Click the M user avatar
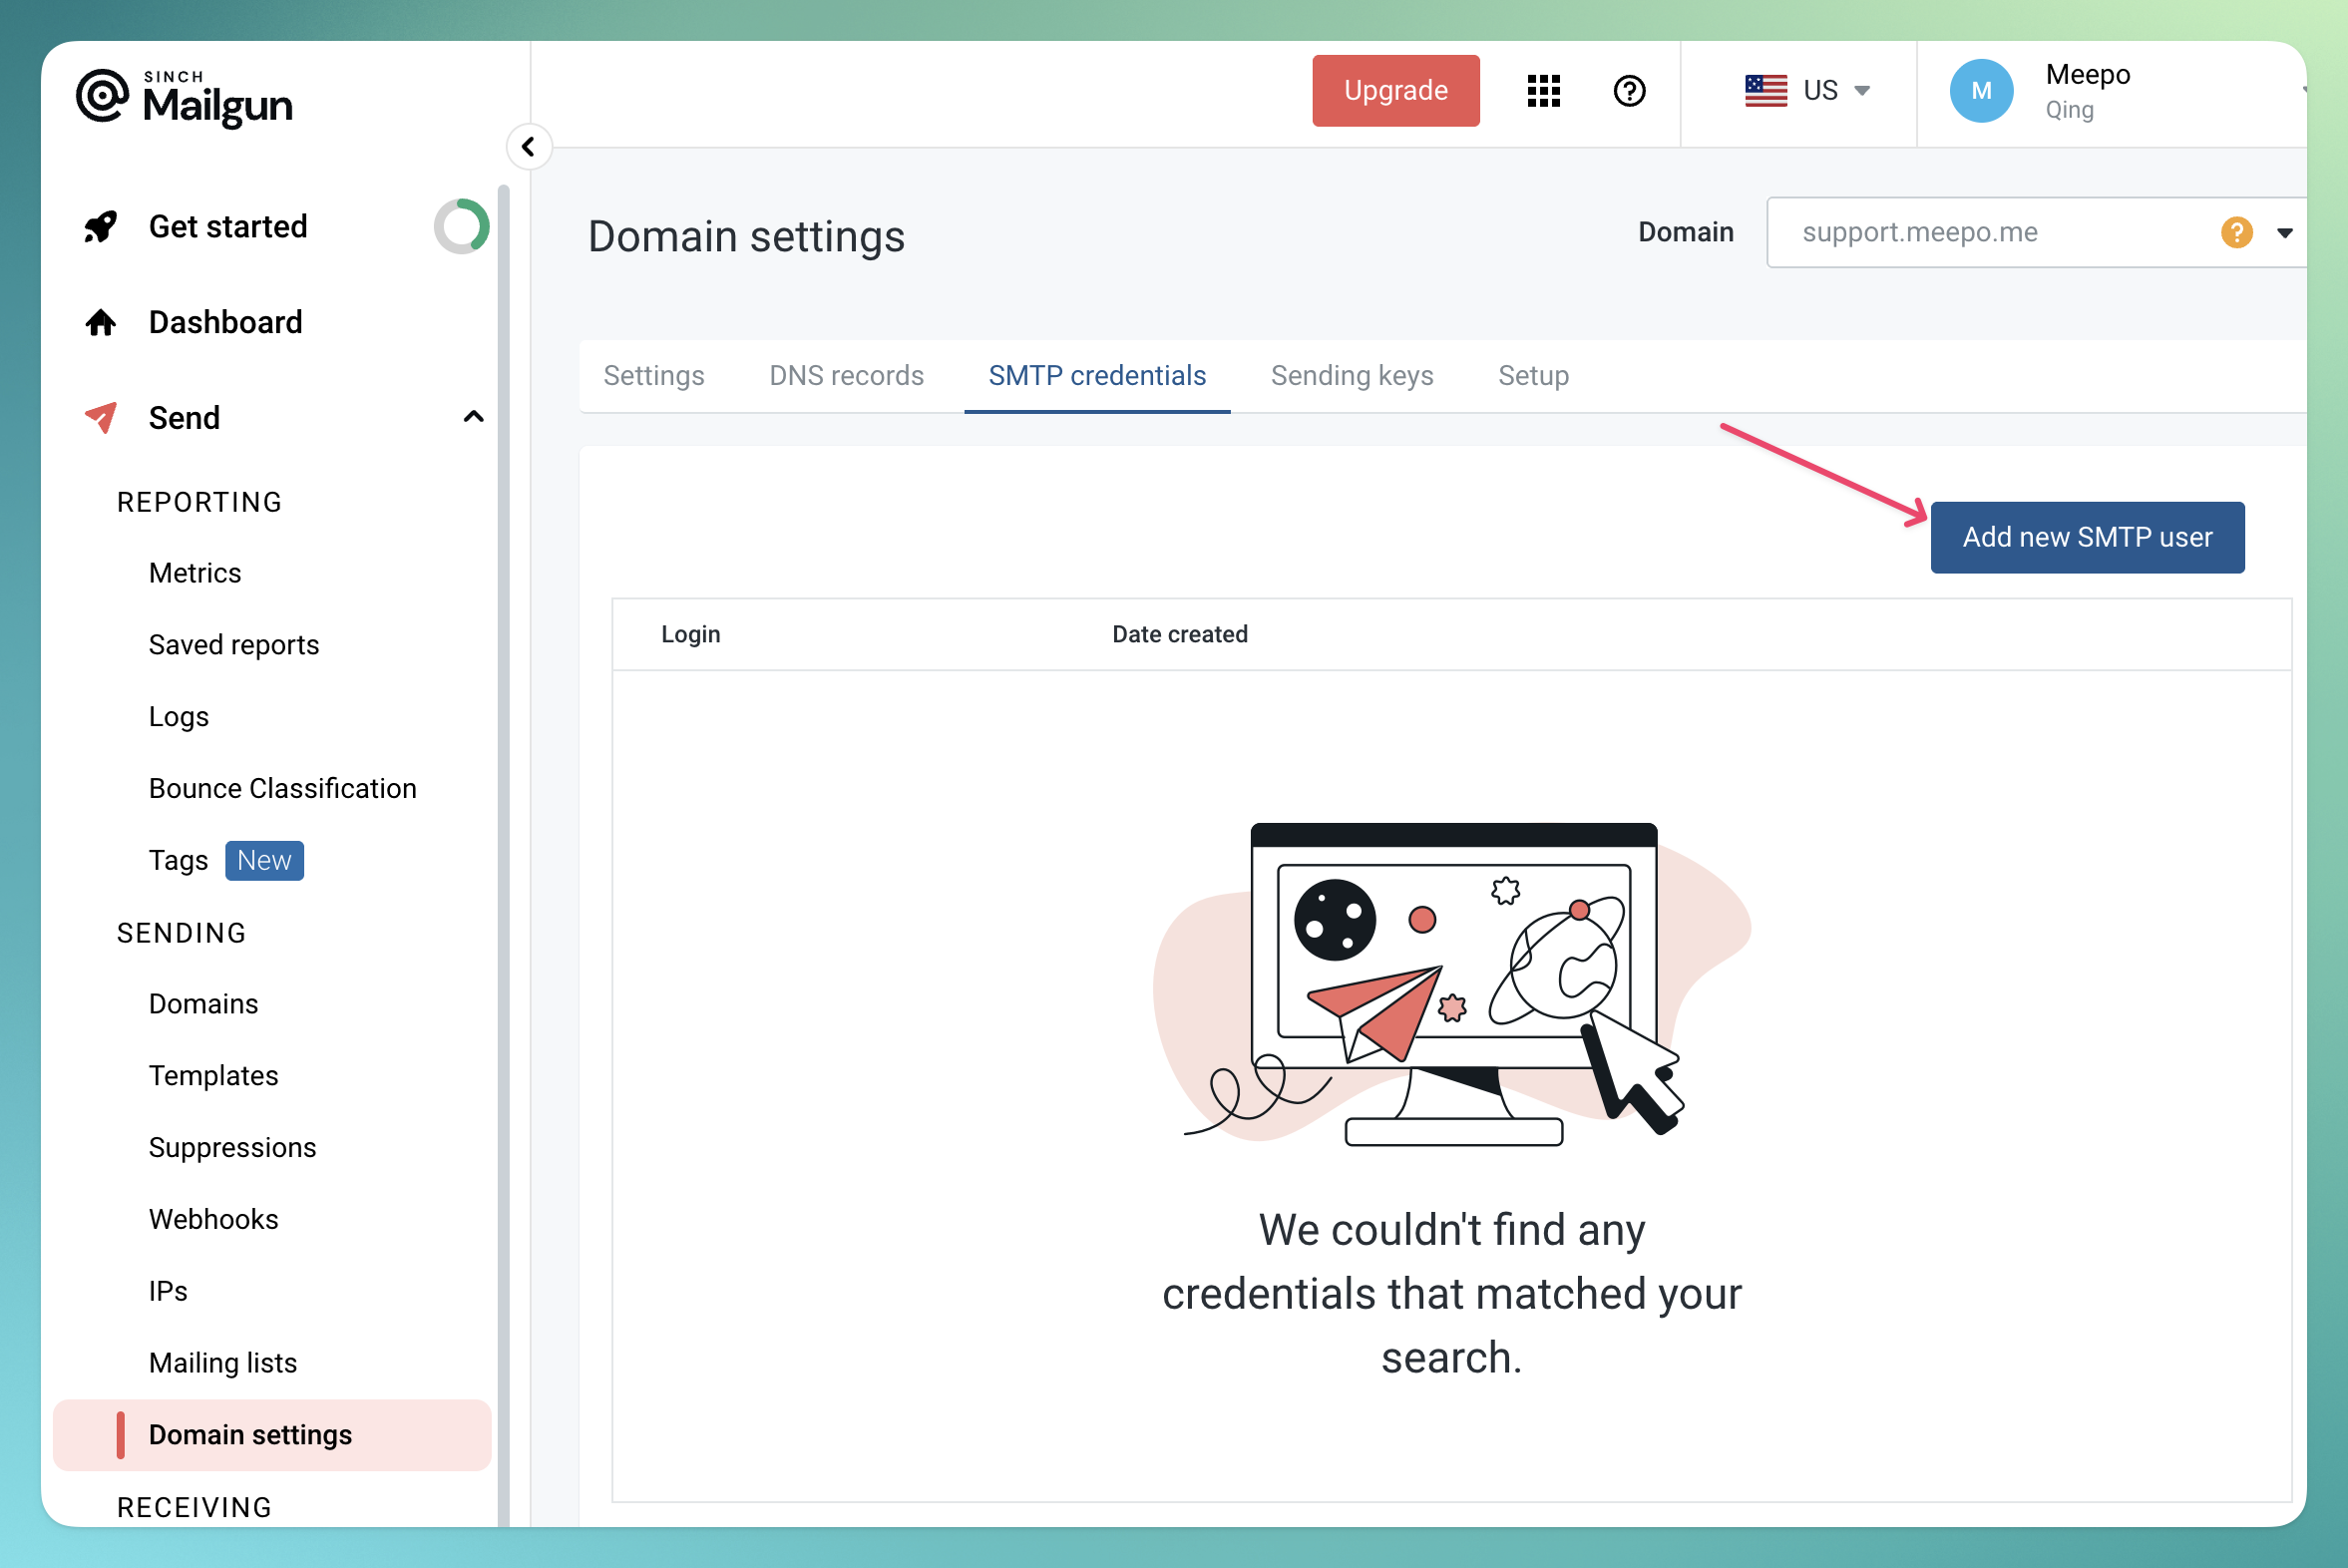Screen dimensions: 2348x1568 tap(1981, 91)
